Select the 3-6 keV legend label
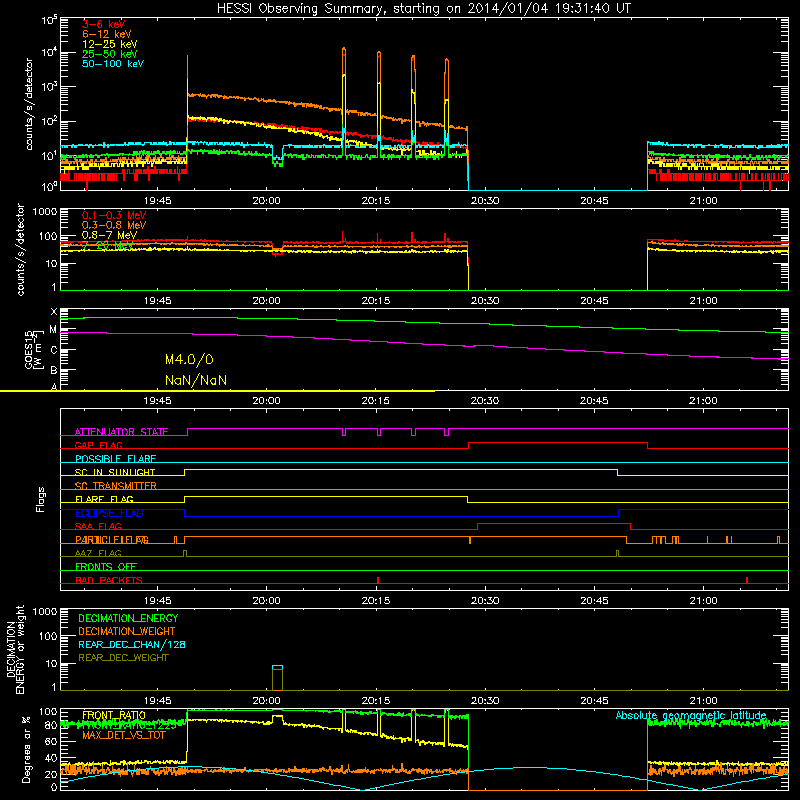The image size is (800, 800). pyautogui.click(x=103, y=24)
